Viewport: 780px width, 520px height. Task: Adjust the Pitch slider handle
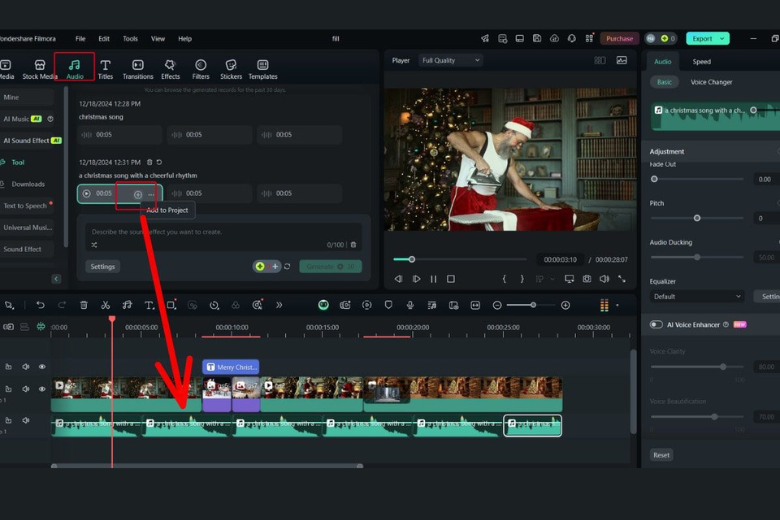[697, 218]
